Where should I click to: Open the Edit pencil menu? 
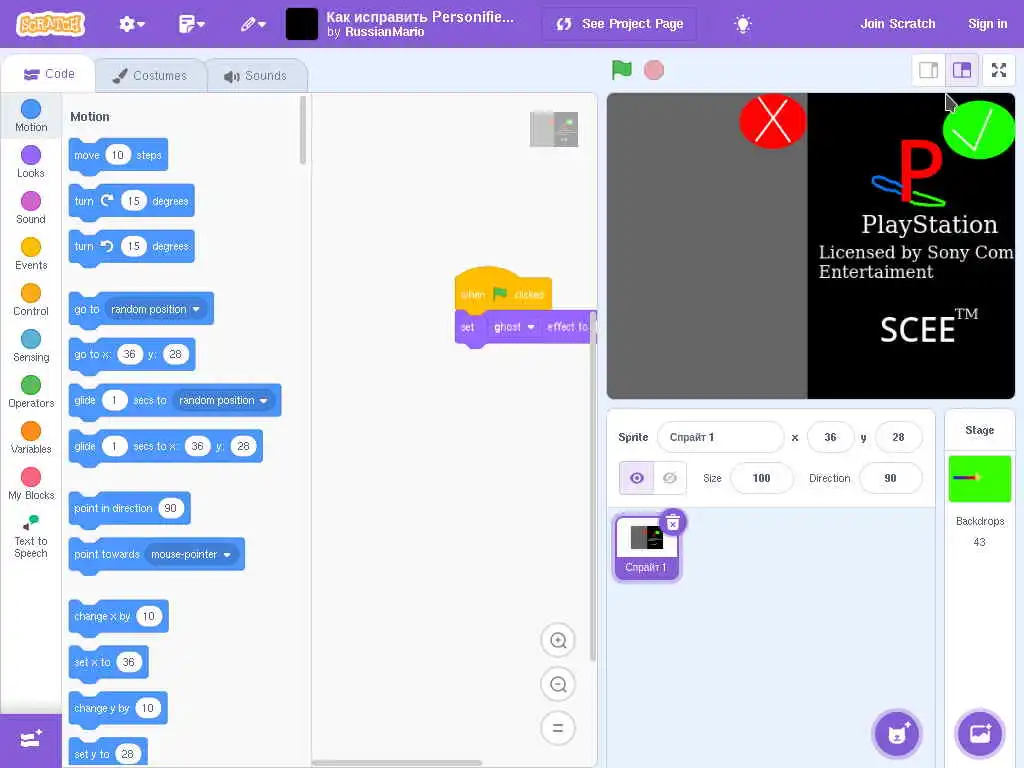[253, 24]
